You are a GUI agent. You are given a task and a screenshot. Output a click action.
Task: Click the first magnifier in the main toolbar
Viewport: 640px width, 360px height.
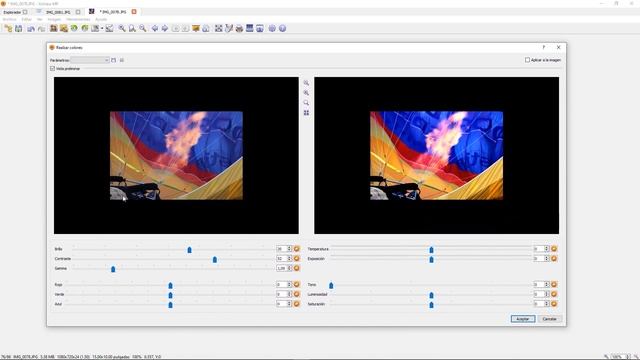tap(122, 28)
